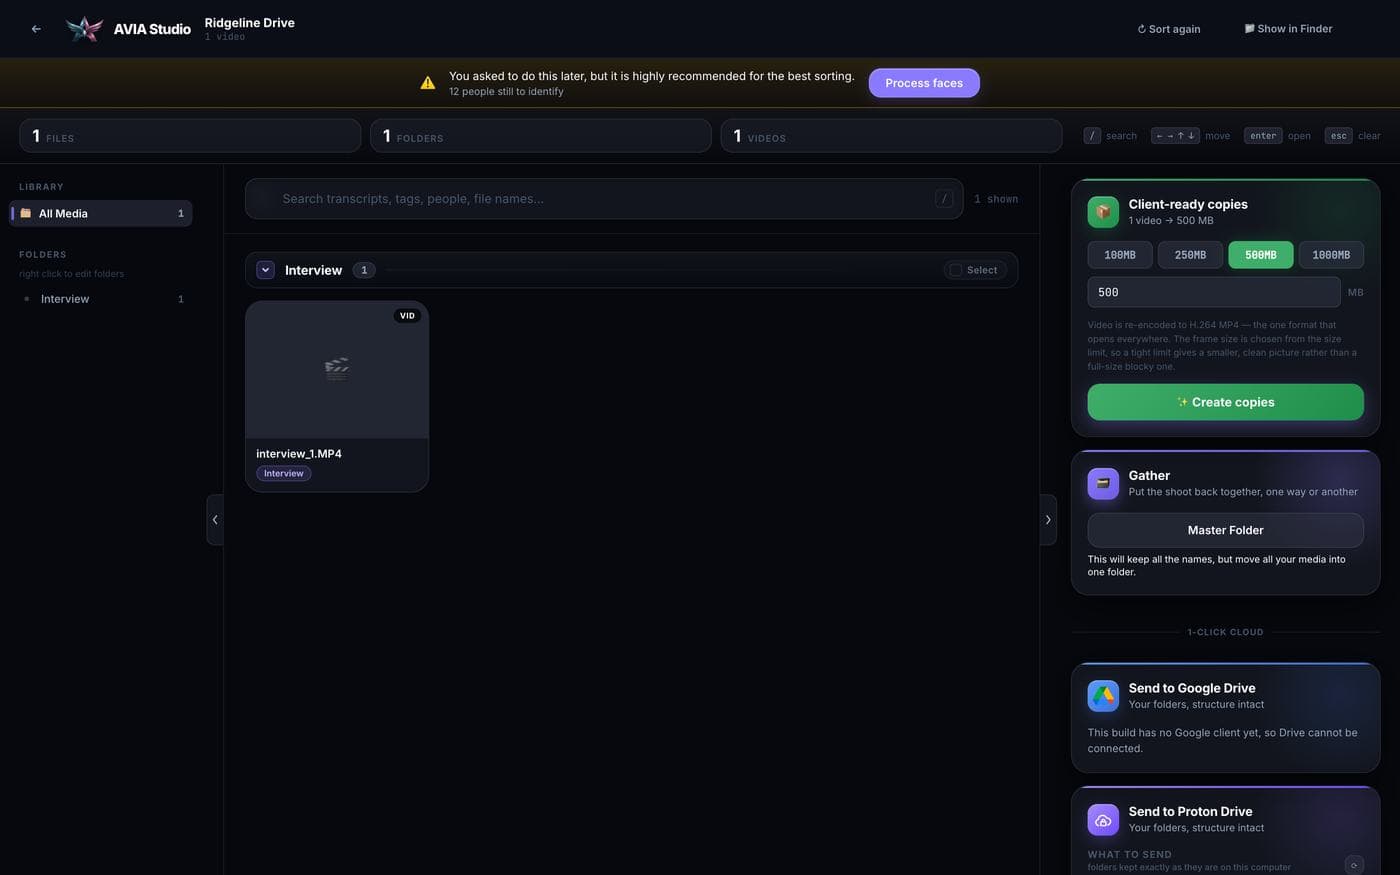Click the Gather clapperboard icon
The width and height of the screenshot is (1400, 875).
click(x=1103, y=483)
